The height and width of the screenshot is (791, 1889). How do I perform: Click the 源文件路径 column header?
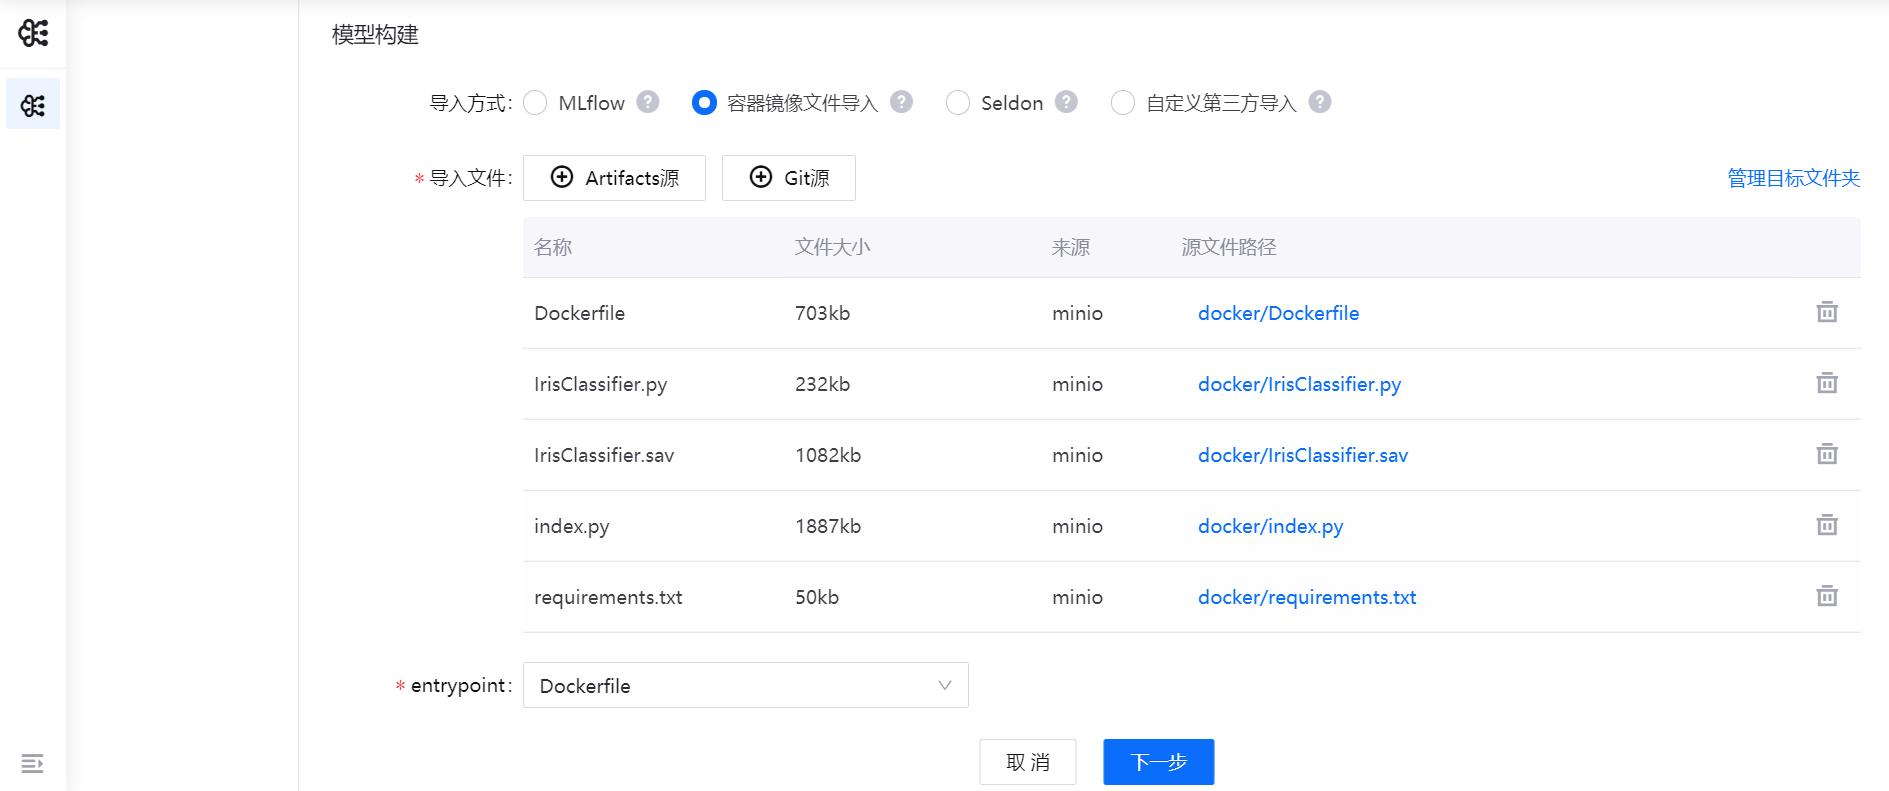coord(1229,247)
